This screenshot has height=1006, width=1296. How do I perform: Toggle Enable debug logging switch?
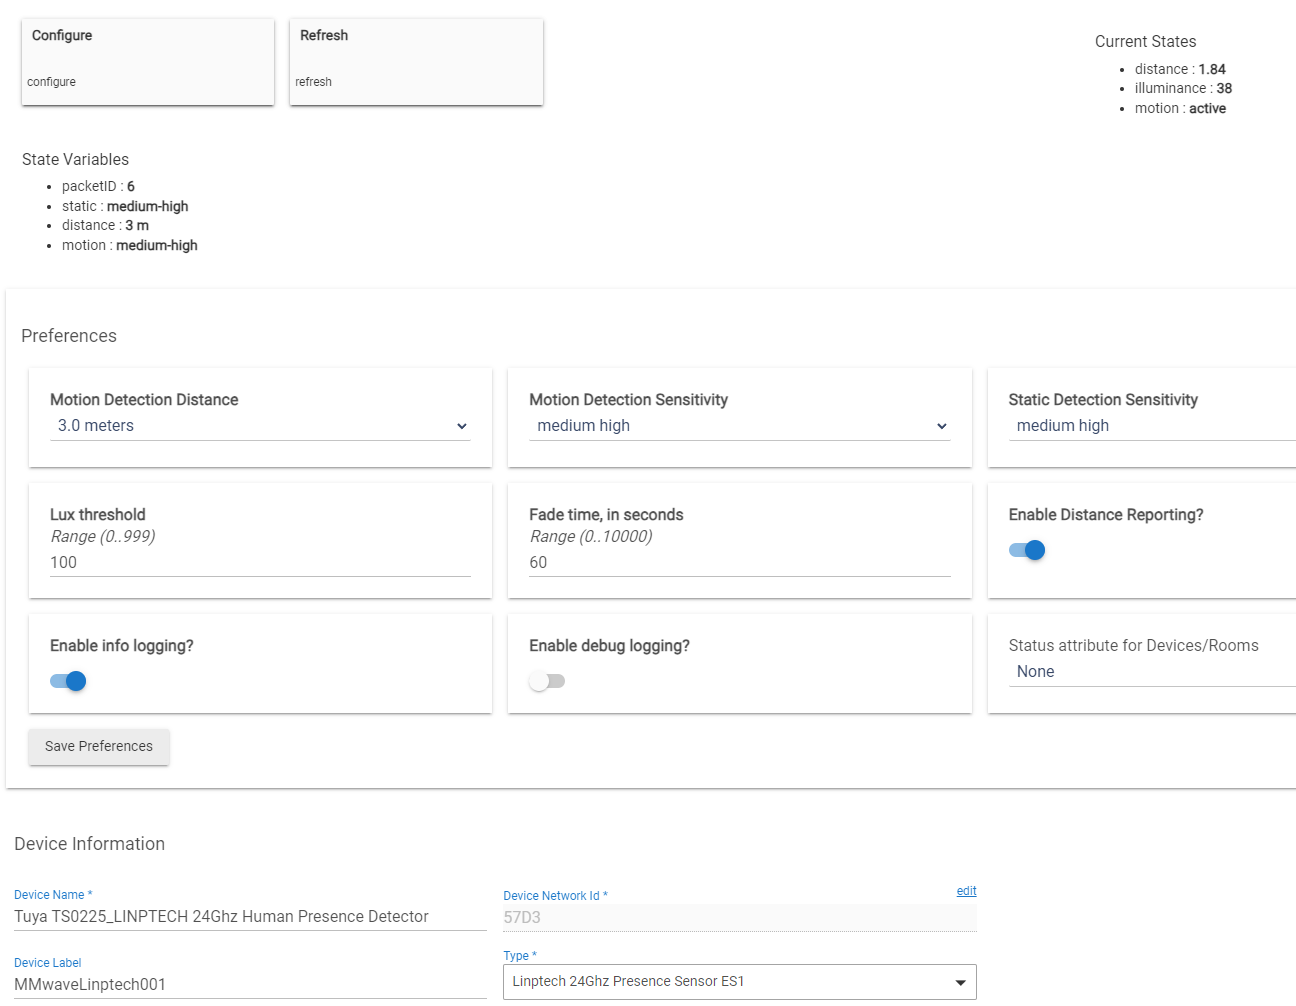coord(547,681)
